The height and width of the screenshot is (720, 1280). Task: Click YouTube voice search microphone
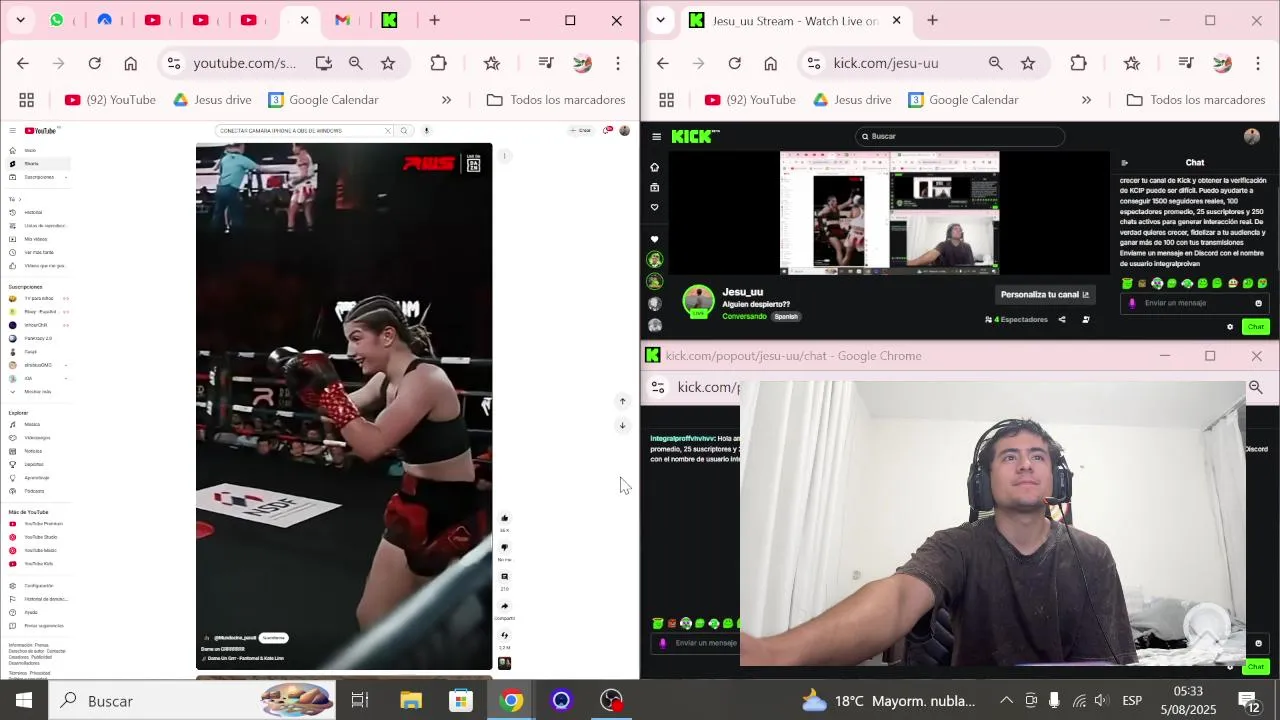426,131
